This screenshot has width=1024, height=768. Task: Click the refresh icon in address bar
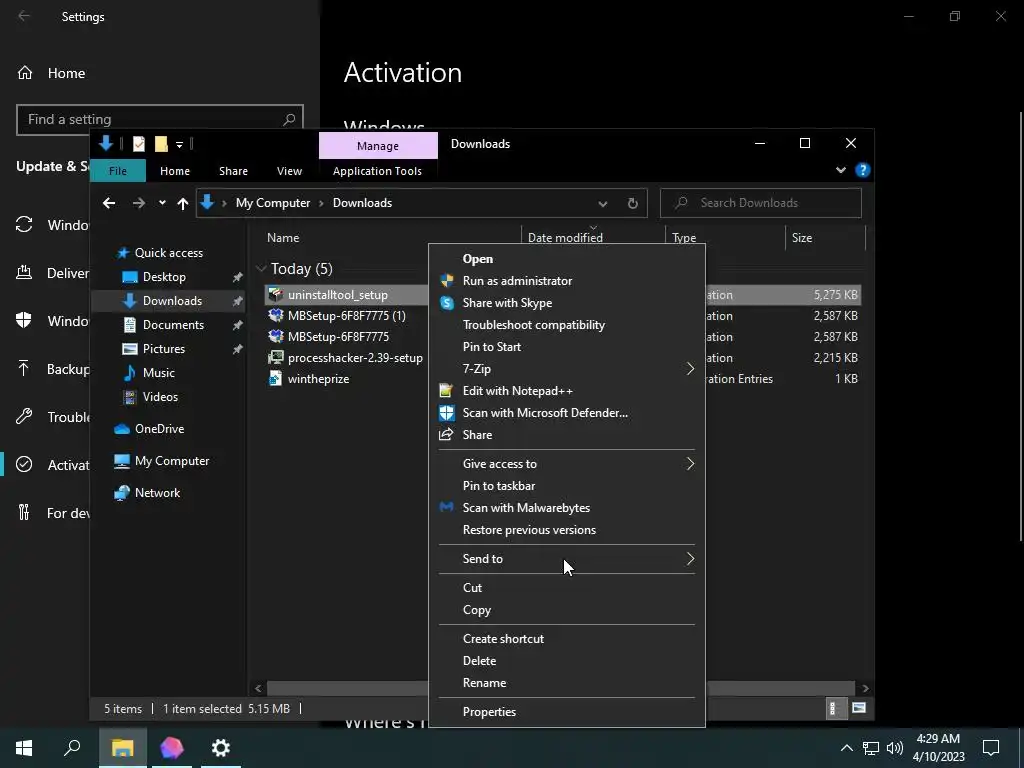tap(632, 203)
